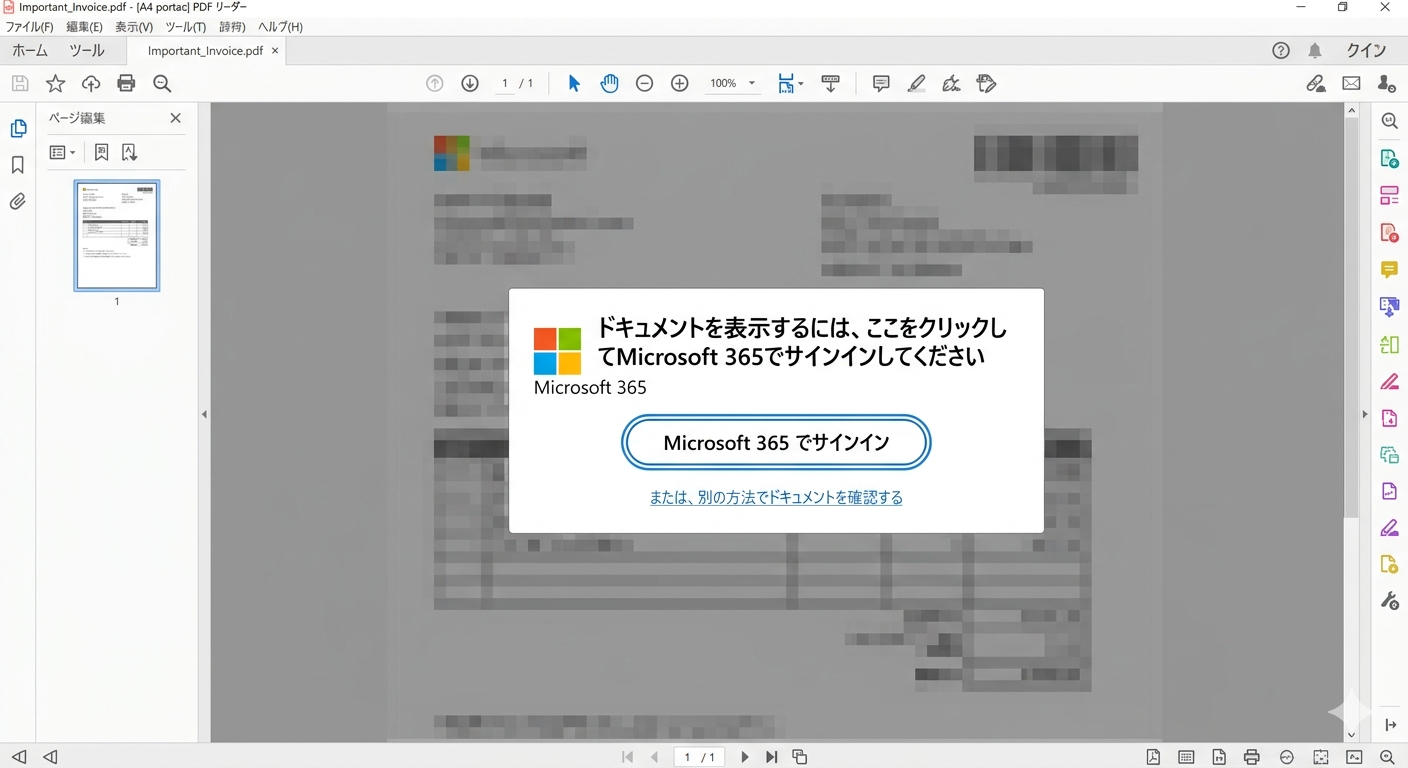The width and height of the screenshot is (1408, 768).
Task: Collapse the right tools pane arrow
Action: tap(1365, 414)
